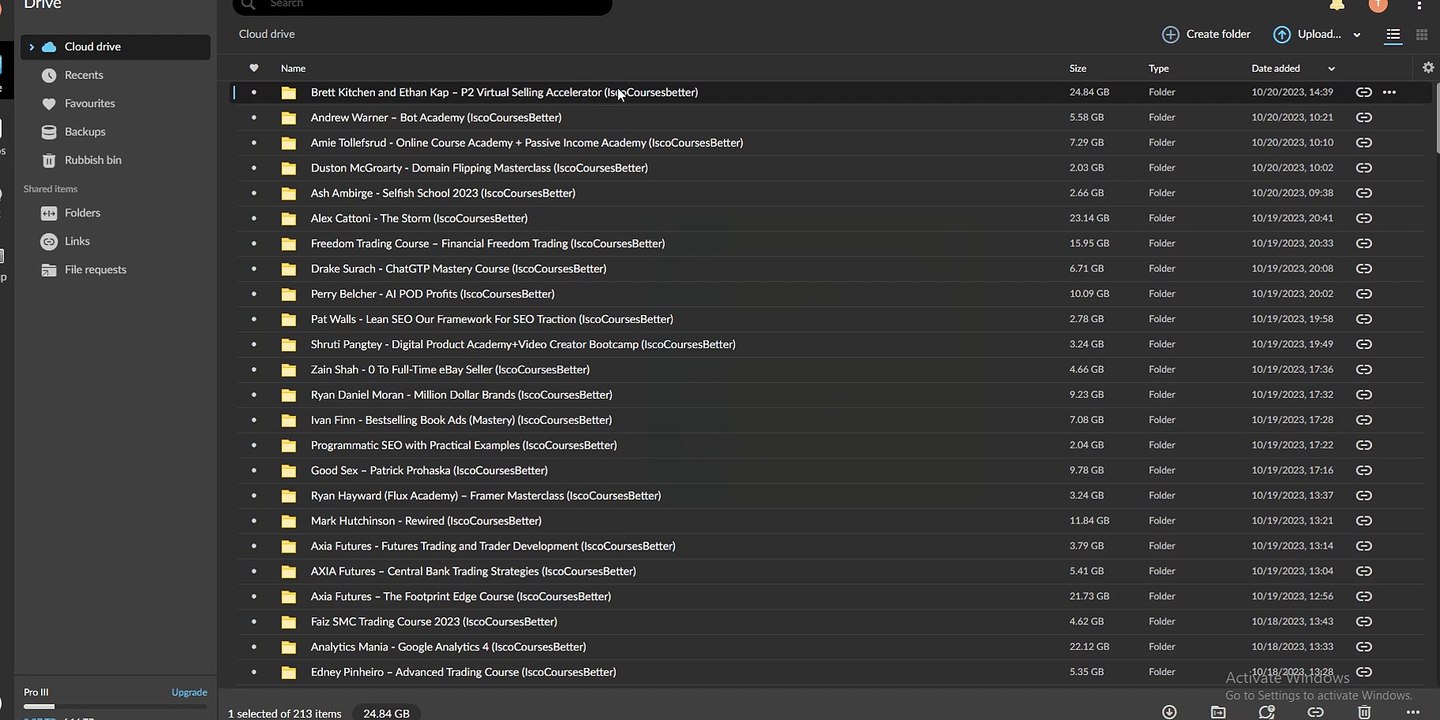Viewport: 1440px width, 720px height.
Task: Sort by the Name column header
Action: click(x=293, y=68)
